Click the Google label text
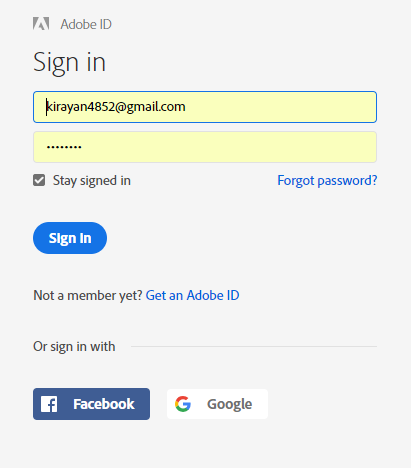 coord(229,404)
